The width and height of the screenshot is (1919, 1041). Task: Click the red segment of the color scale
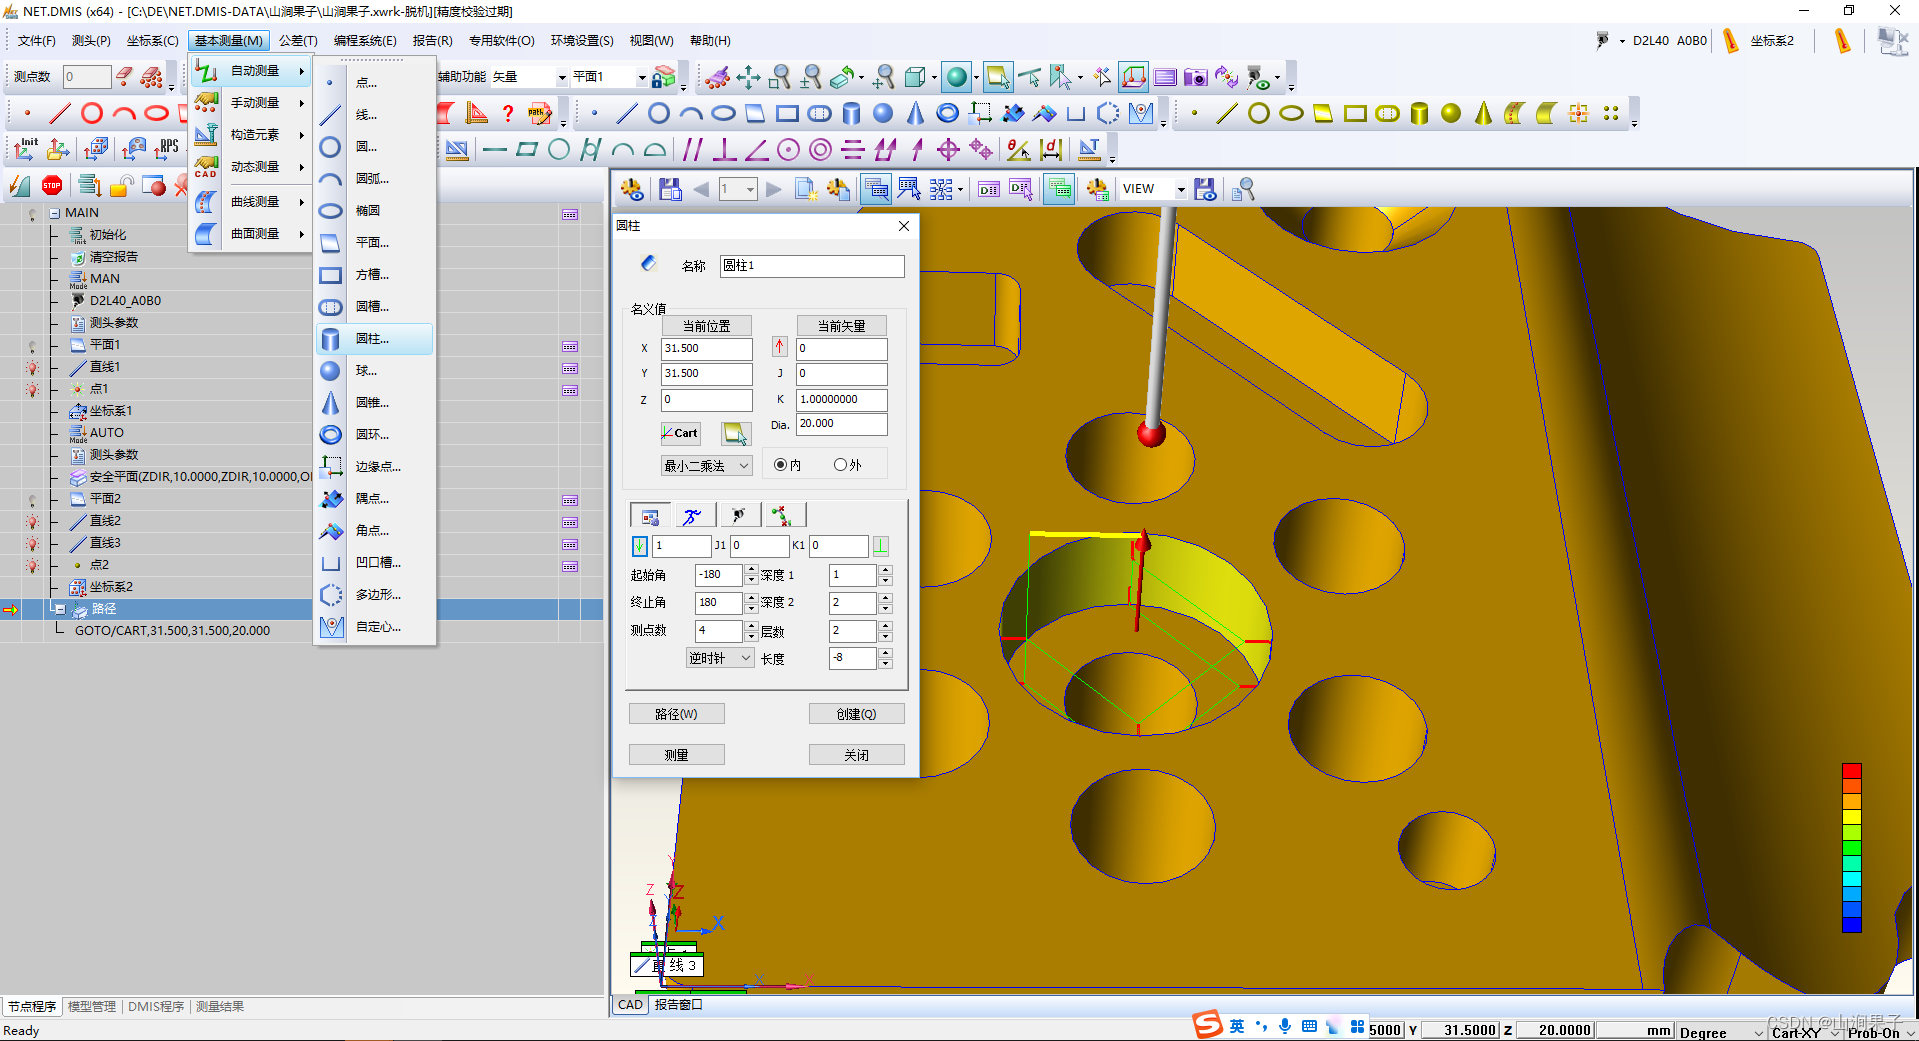coord(1852,771)
